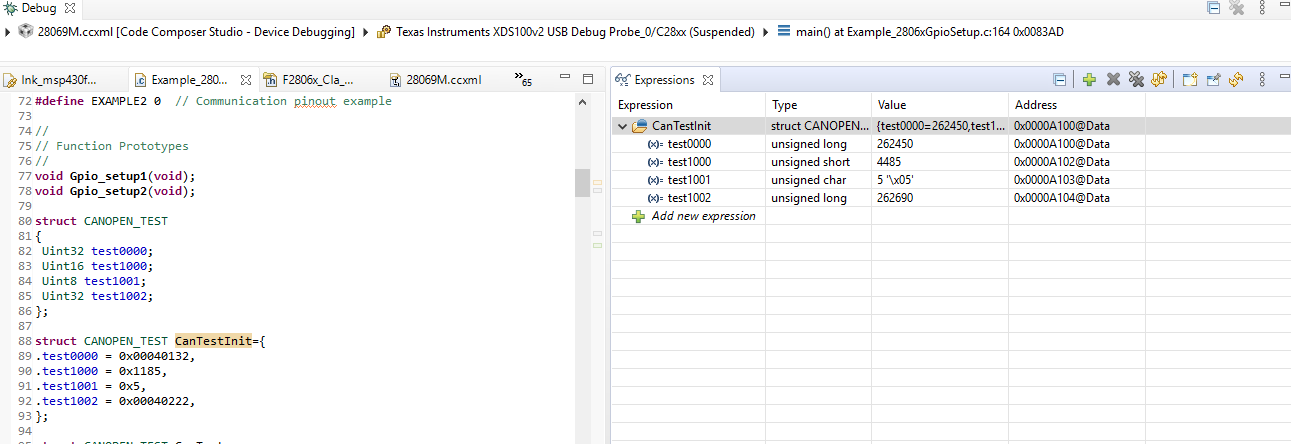Click Remove Selected Expression X icon
Viewport: 1291px width, 444px height.
(1113, 80)
